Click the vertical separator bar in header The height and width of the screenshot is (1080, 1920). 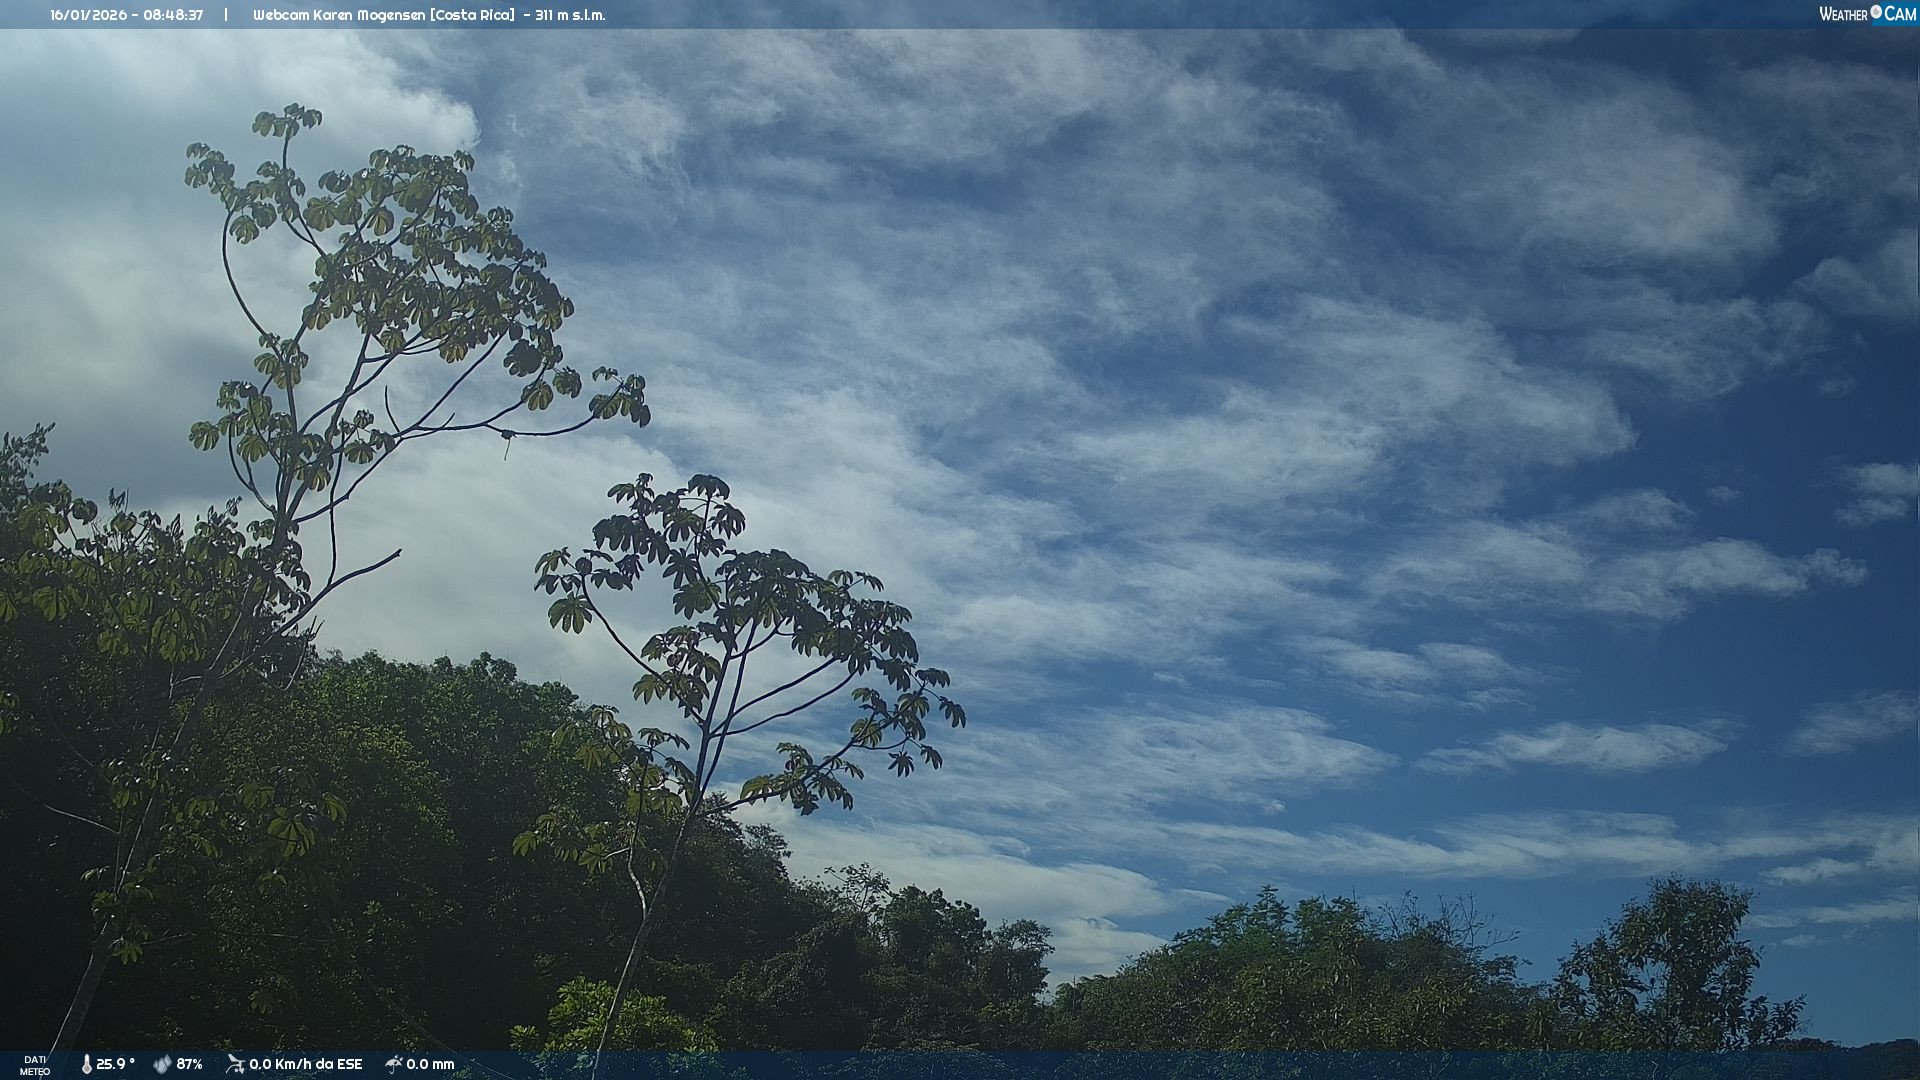[226, 15]
